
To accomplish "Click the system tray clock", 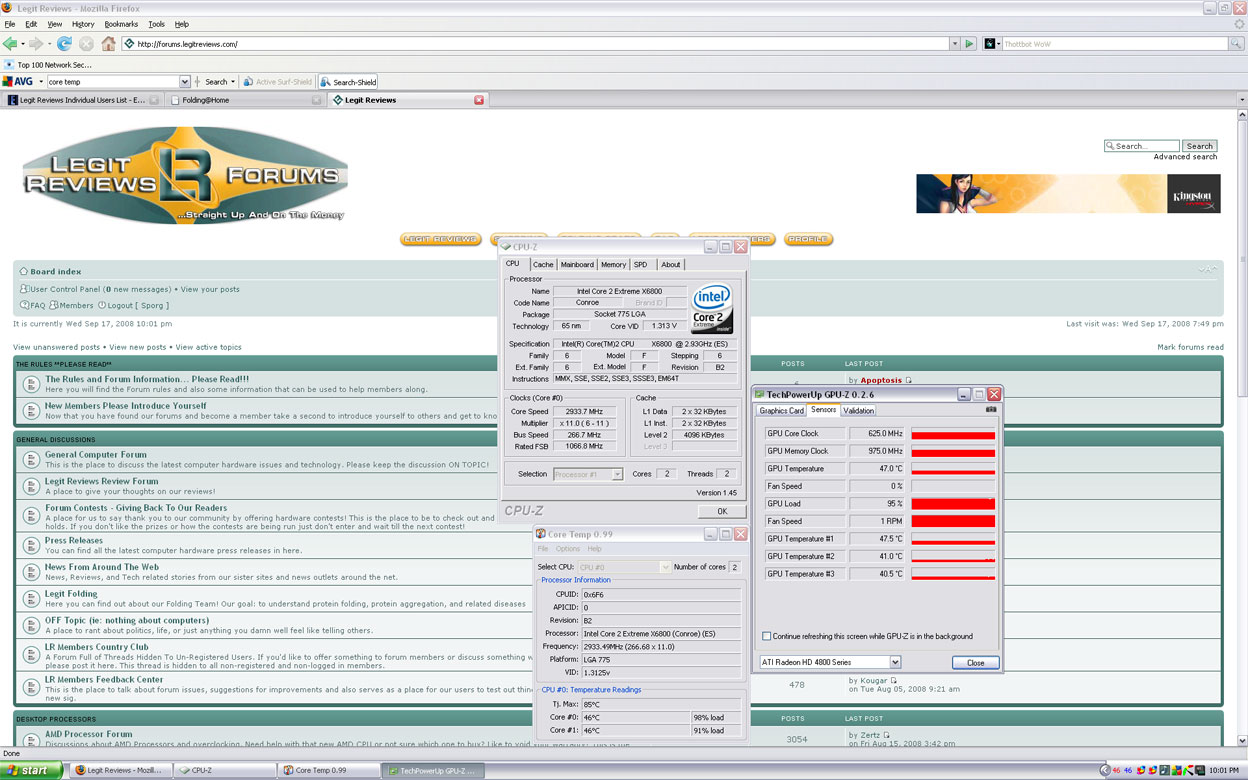I will (1225, 771).
